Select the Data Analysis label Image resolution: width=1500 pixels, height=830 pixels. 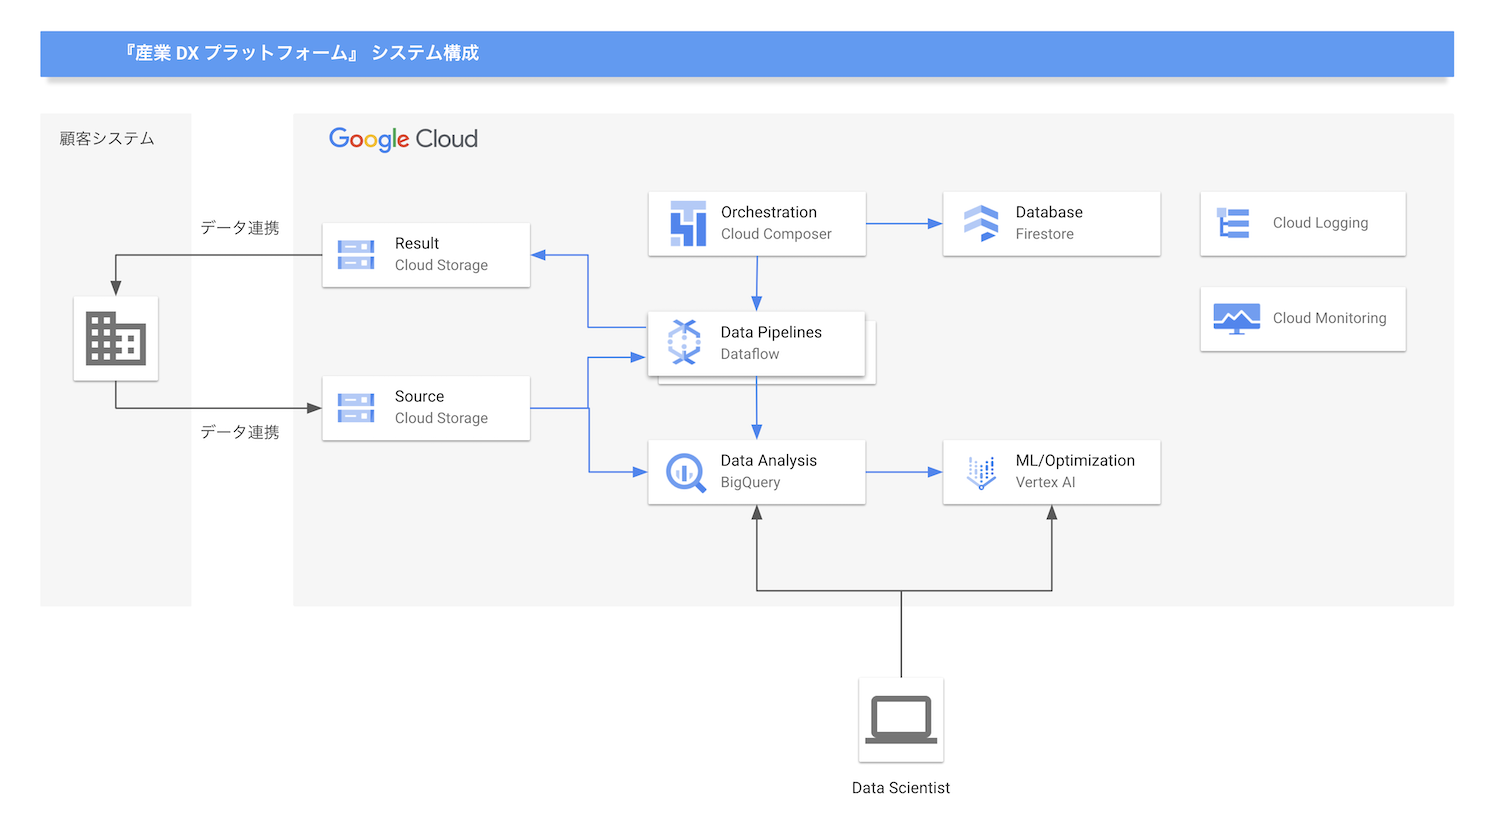coord(769,460)
